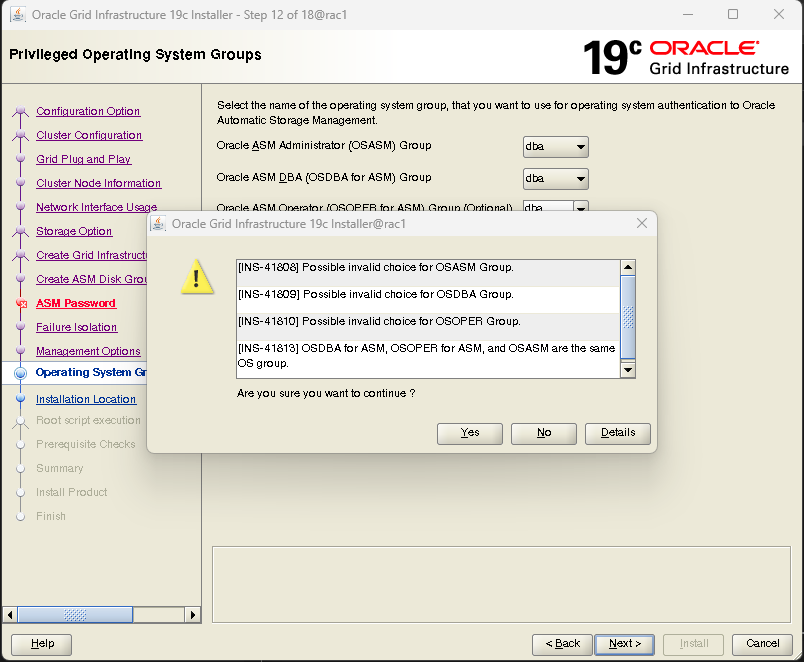Go to previous step with Back

point(562,644)
